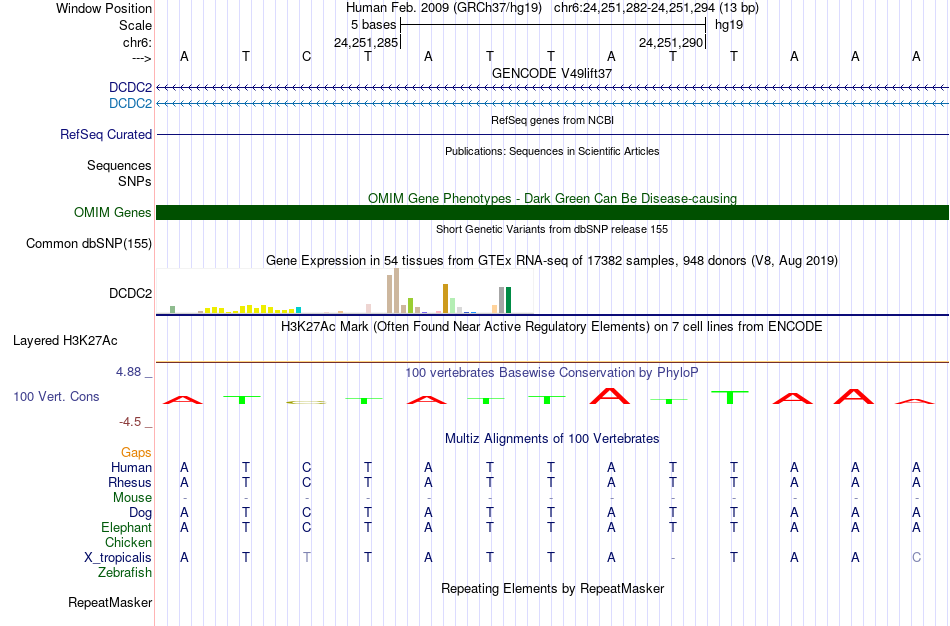This screenshot has width=950, height=626.
Task: Click the "Zebrafish" alignment row label
Action: tap(125, 572)
